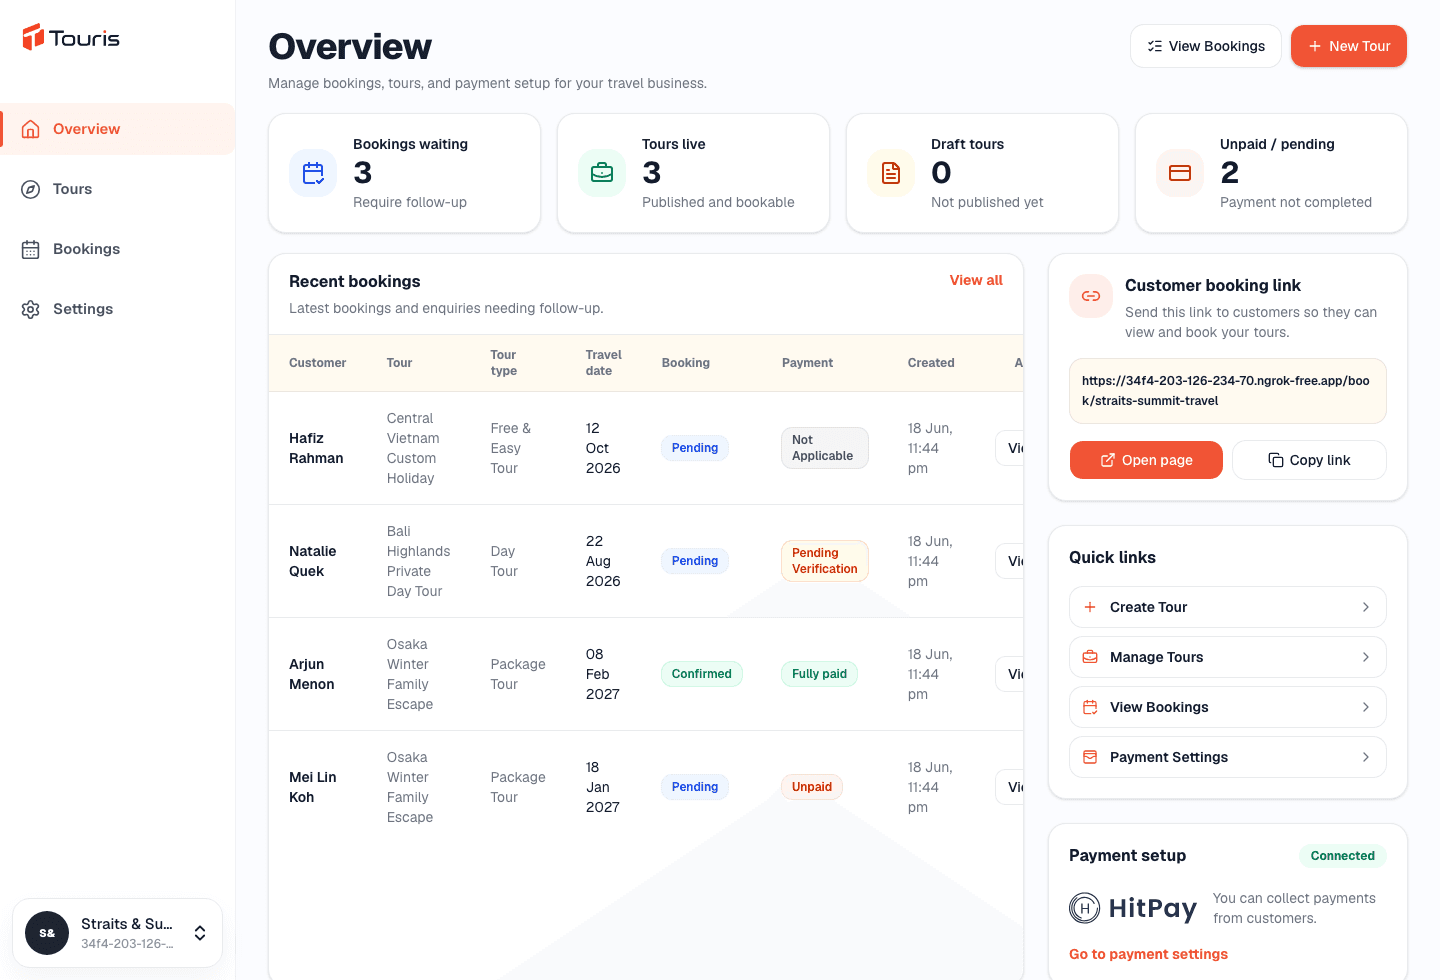
Task: Click the Bookings calendar icon in sidebar
Action: 31,249
